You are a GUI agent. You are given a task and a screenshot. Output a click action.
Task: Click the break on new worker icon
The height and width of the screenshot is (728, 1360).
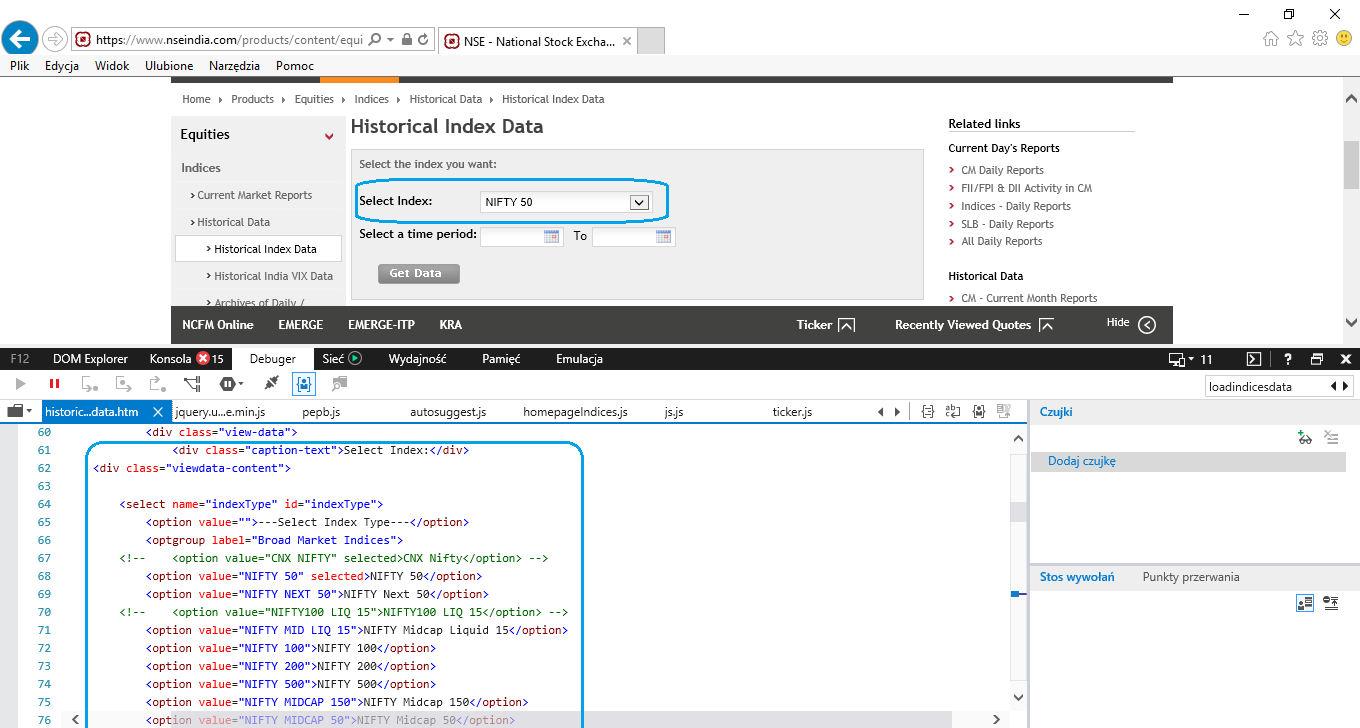[x=193, y=384]
